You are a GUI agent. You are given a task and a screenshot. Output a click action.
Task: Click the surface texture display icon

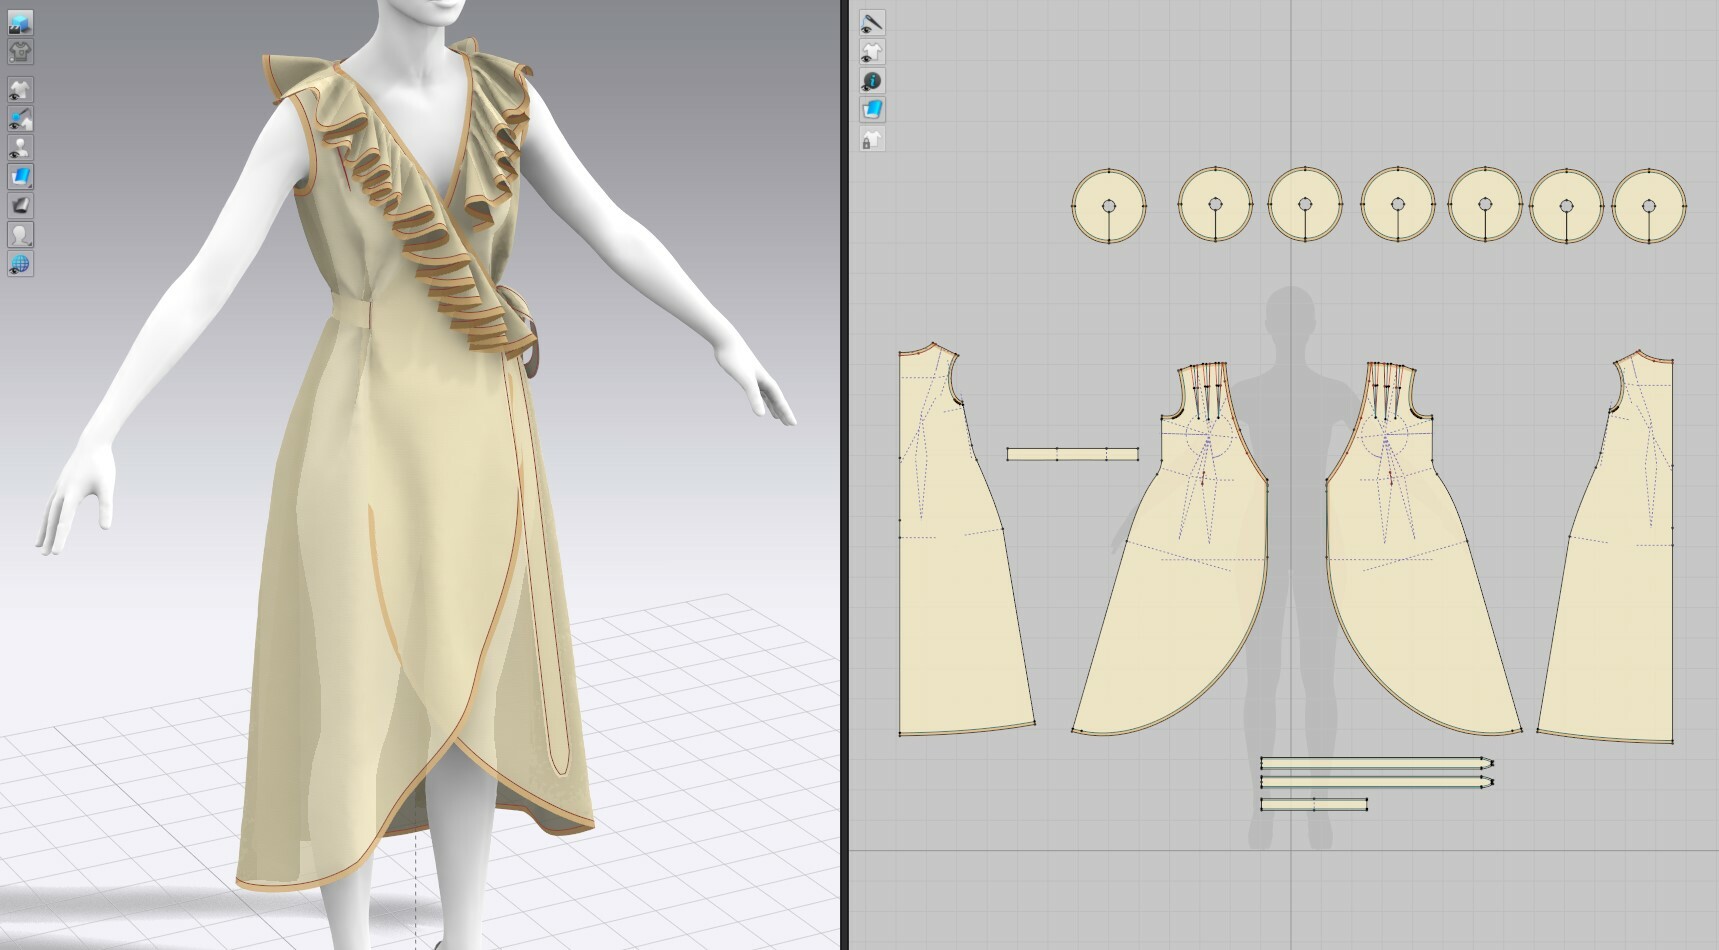(x=20, y=205)
